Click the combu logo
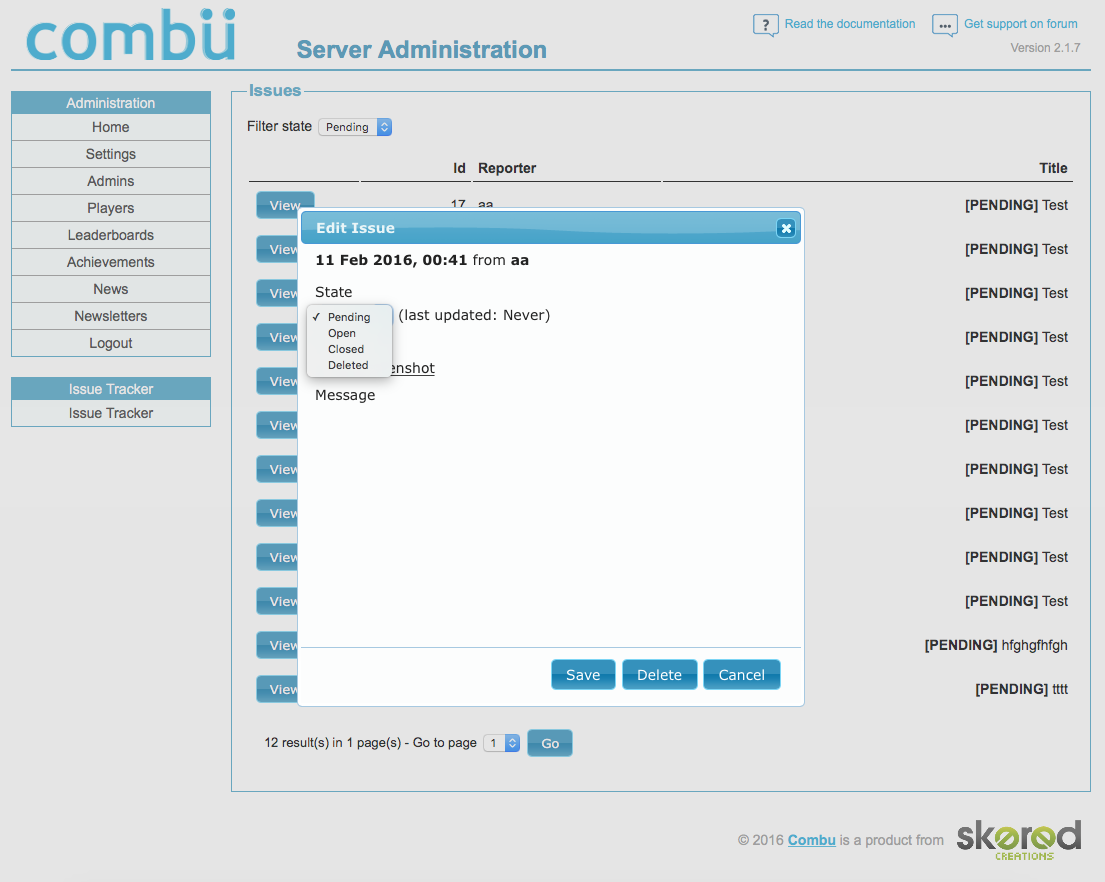Image resolution: width=1105 pixels, height=882 pixels. [130, 35]
